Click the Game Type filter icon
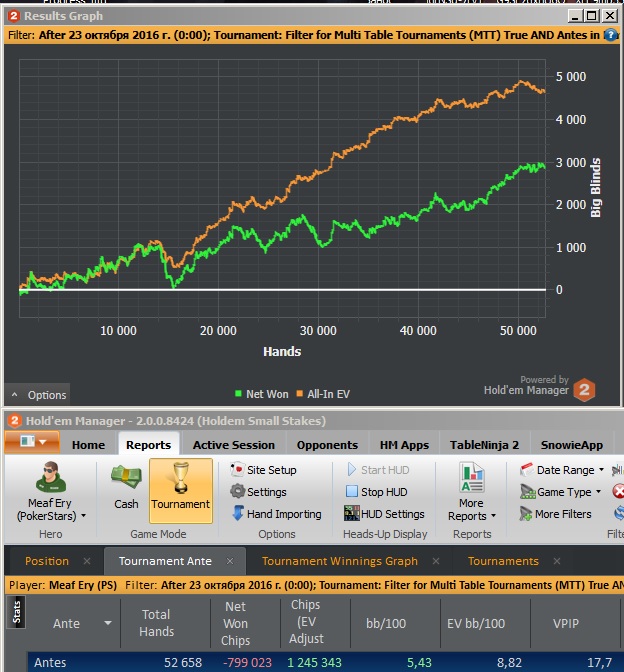Viewport: 624px width, 672px height. point(528,492)
